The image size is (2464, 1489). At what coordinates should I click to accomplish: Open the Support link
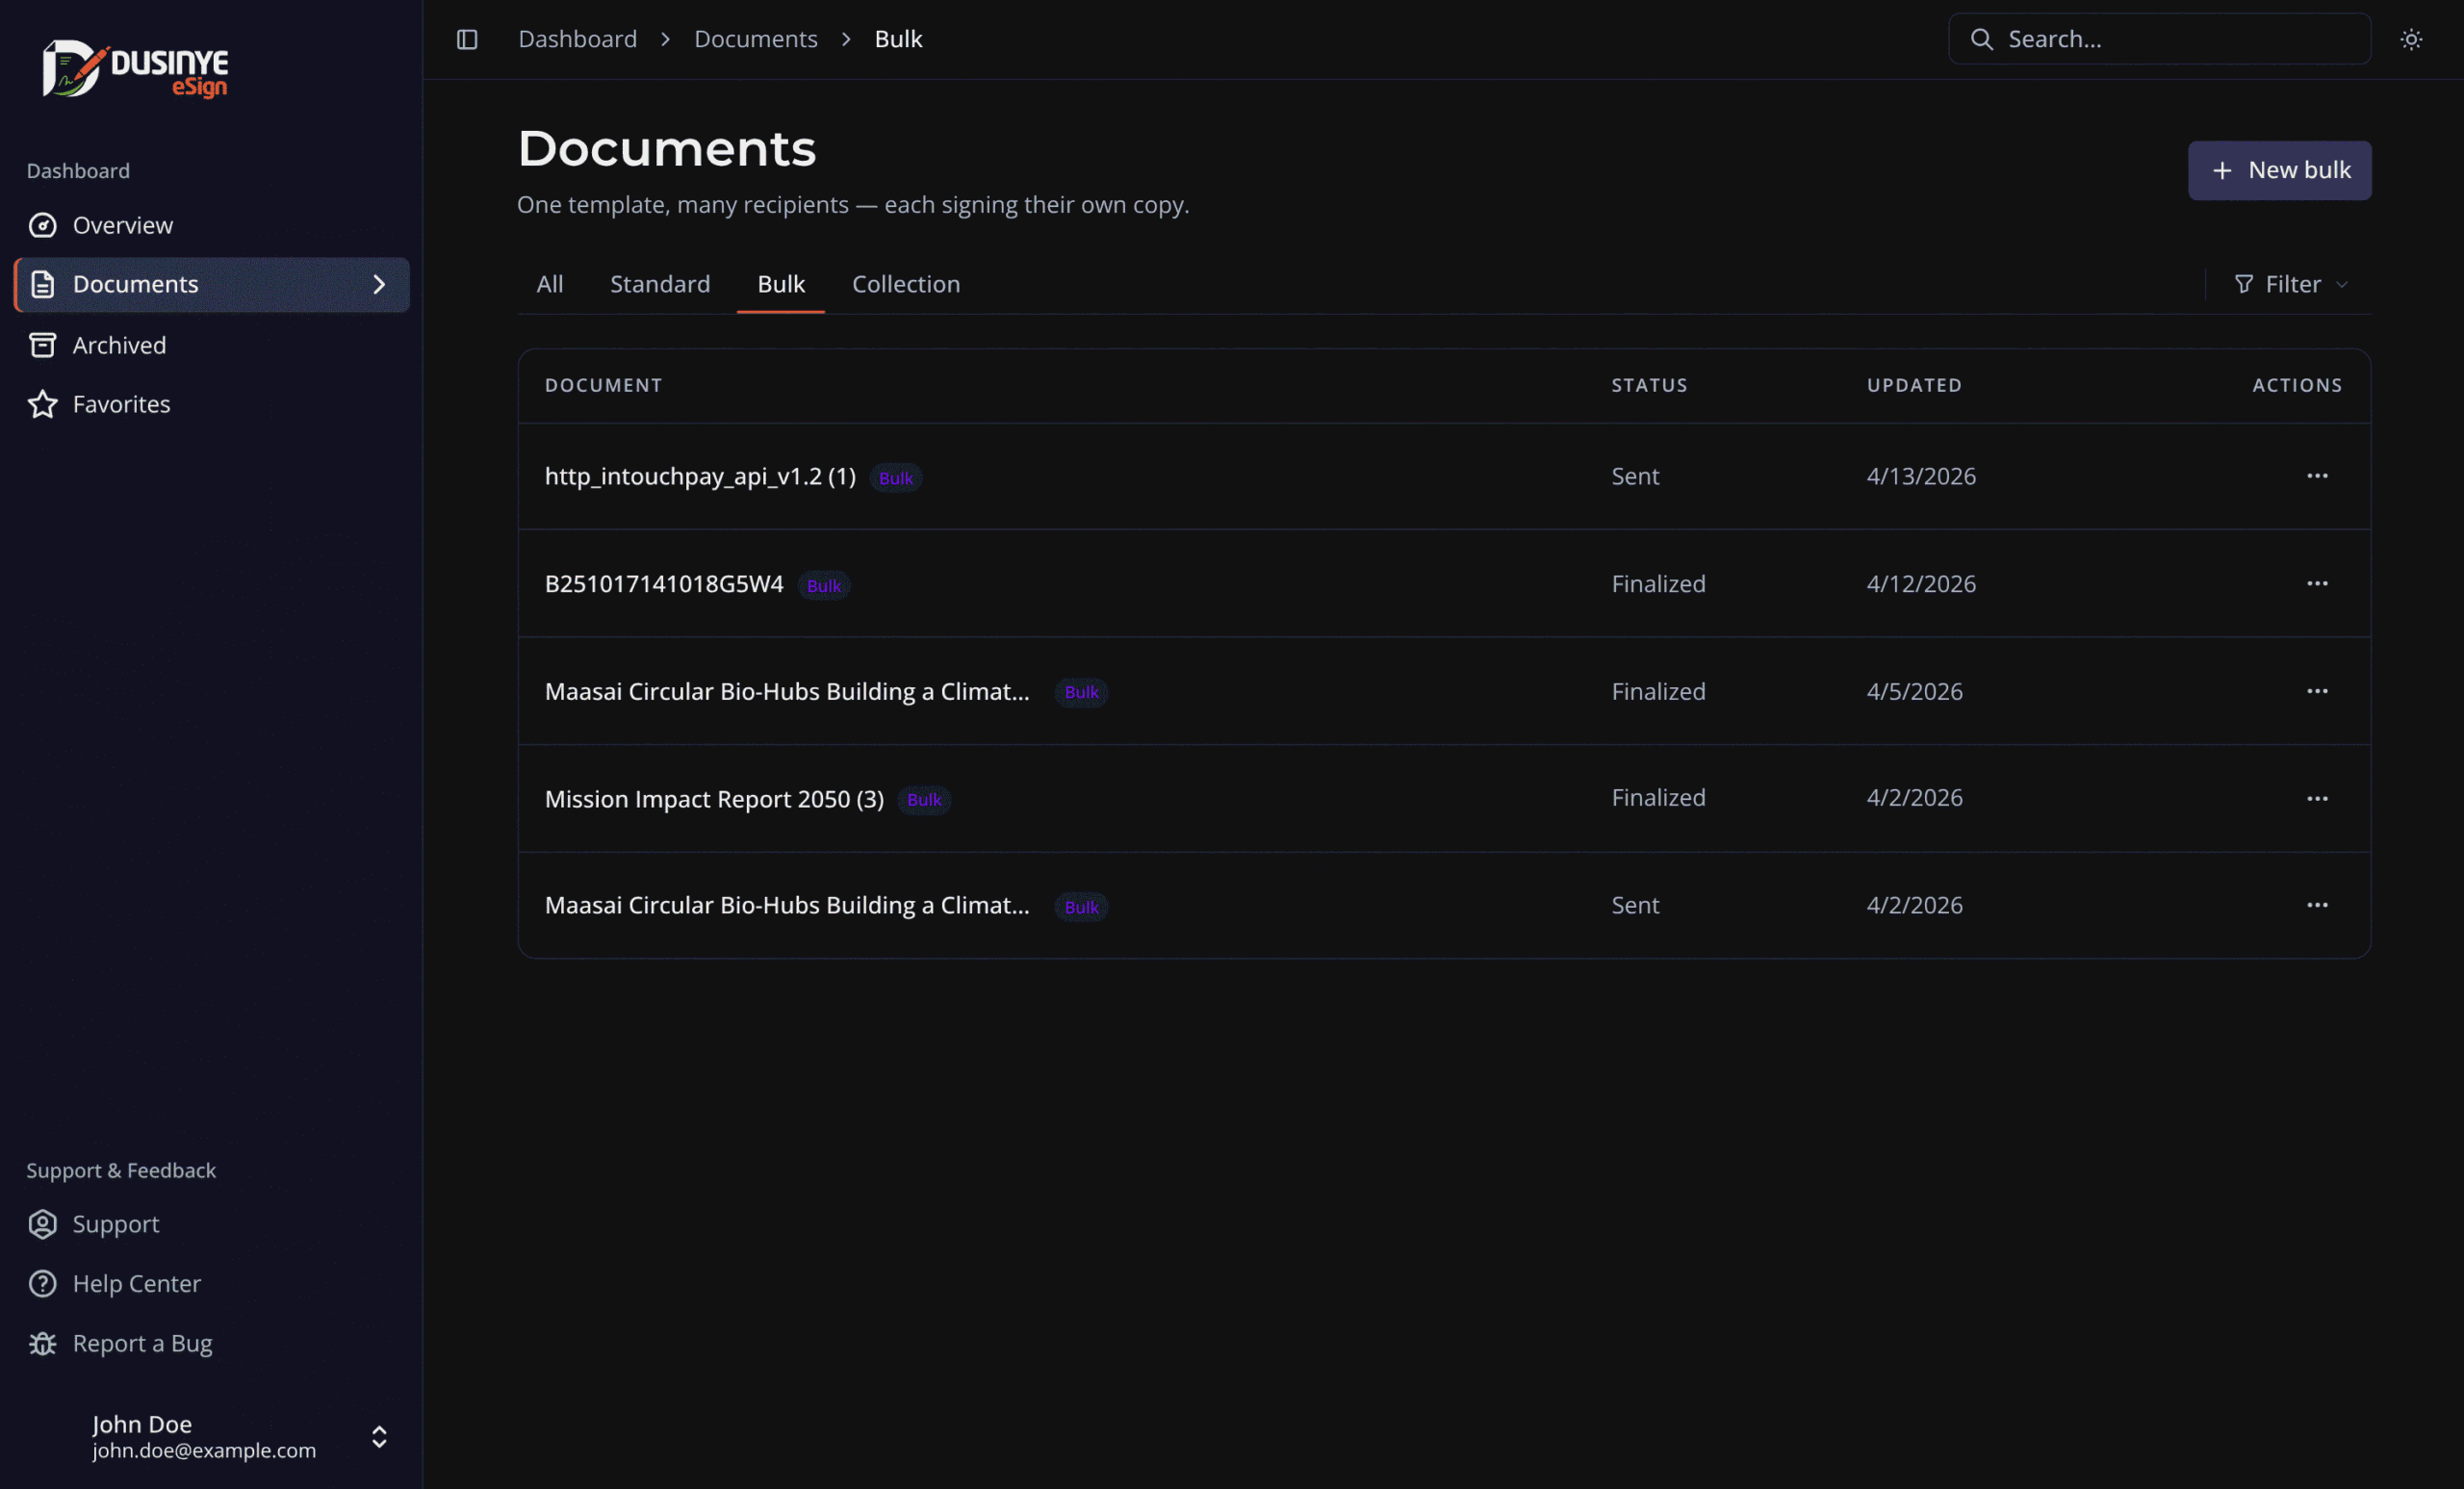[211, 1224]
